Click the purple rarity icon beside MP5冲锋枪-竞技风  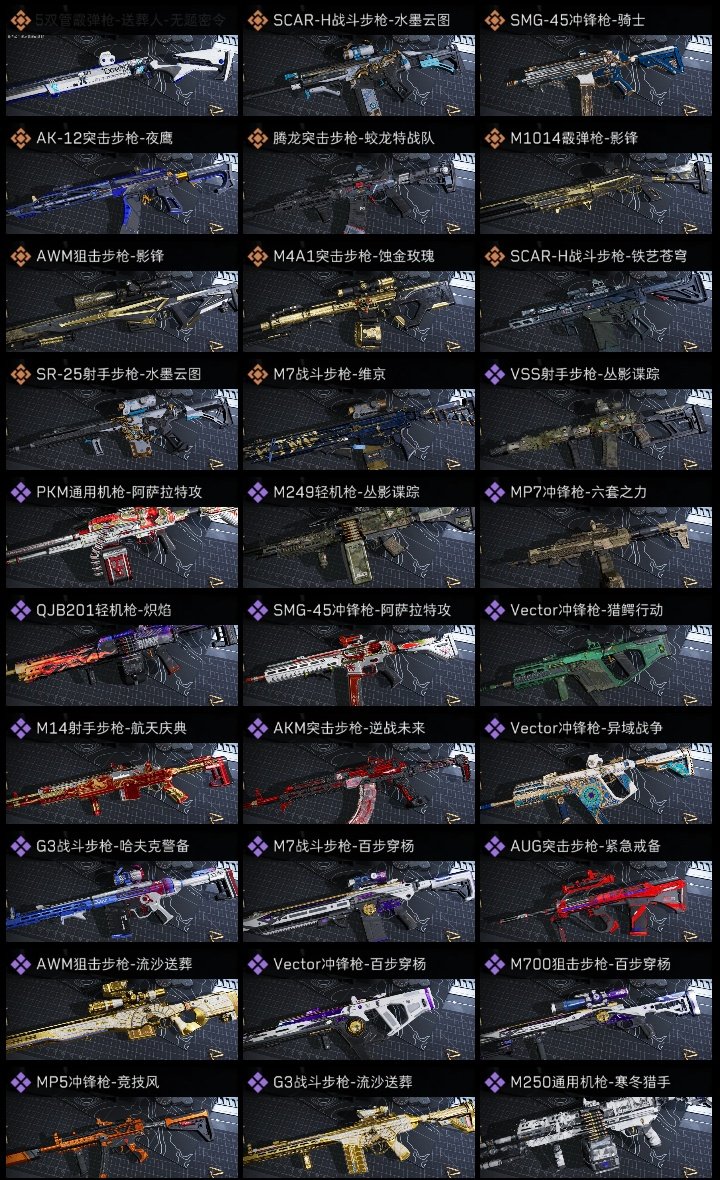point(20,1082)
